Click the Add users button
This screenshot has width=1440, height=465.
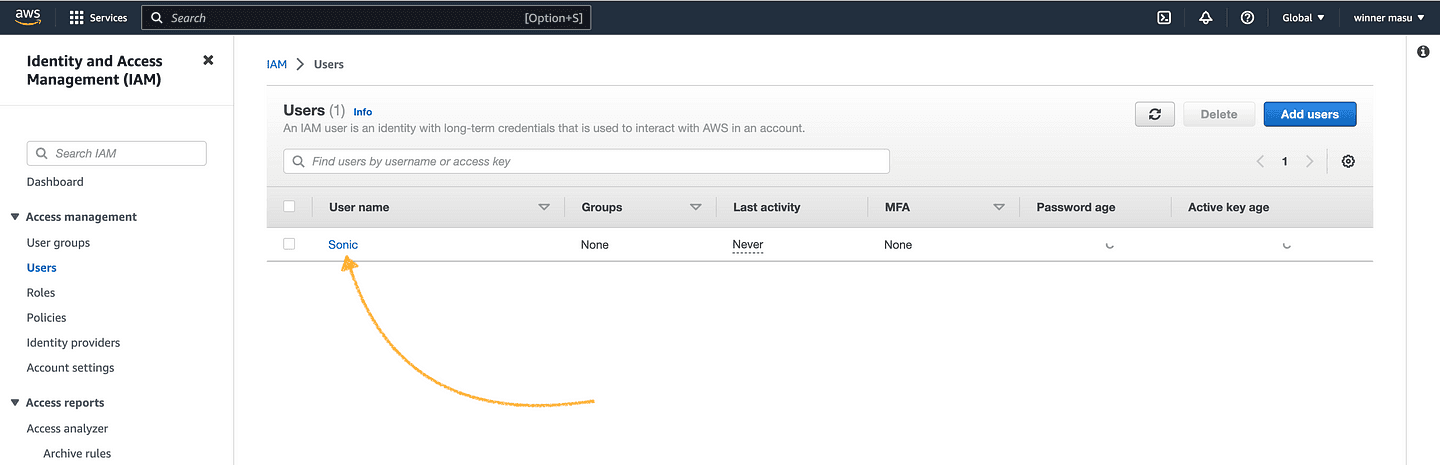(1310, 114)
